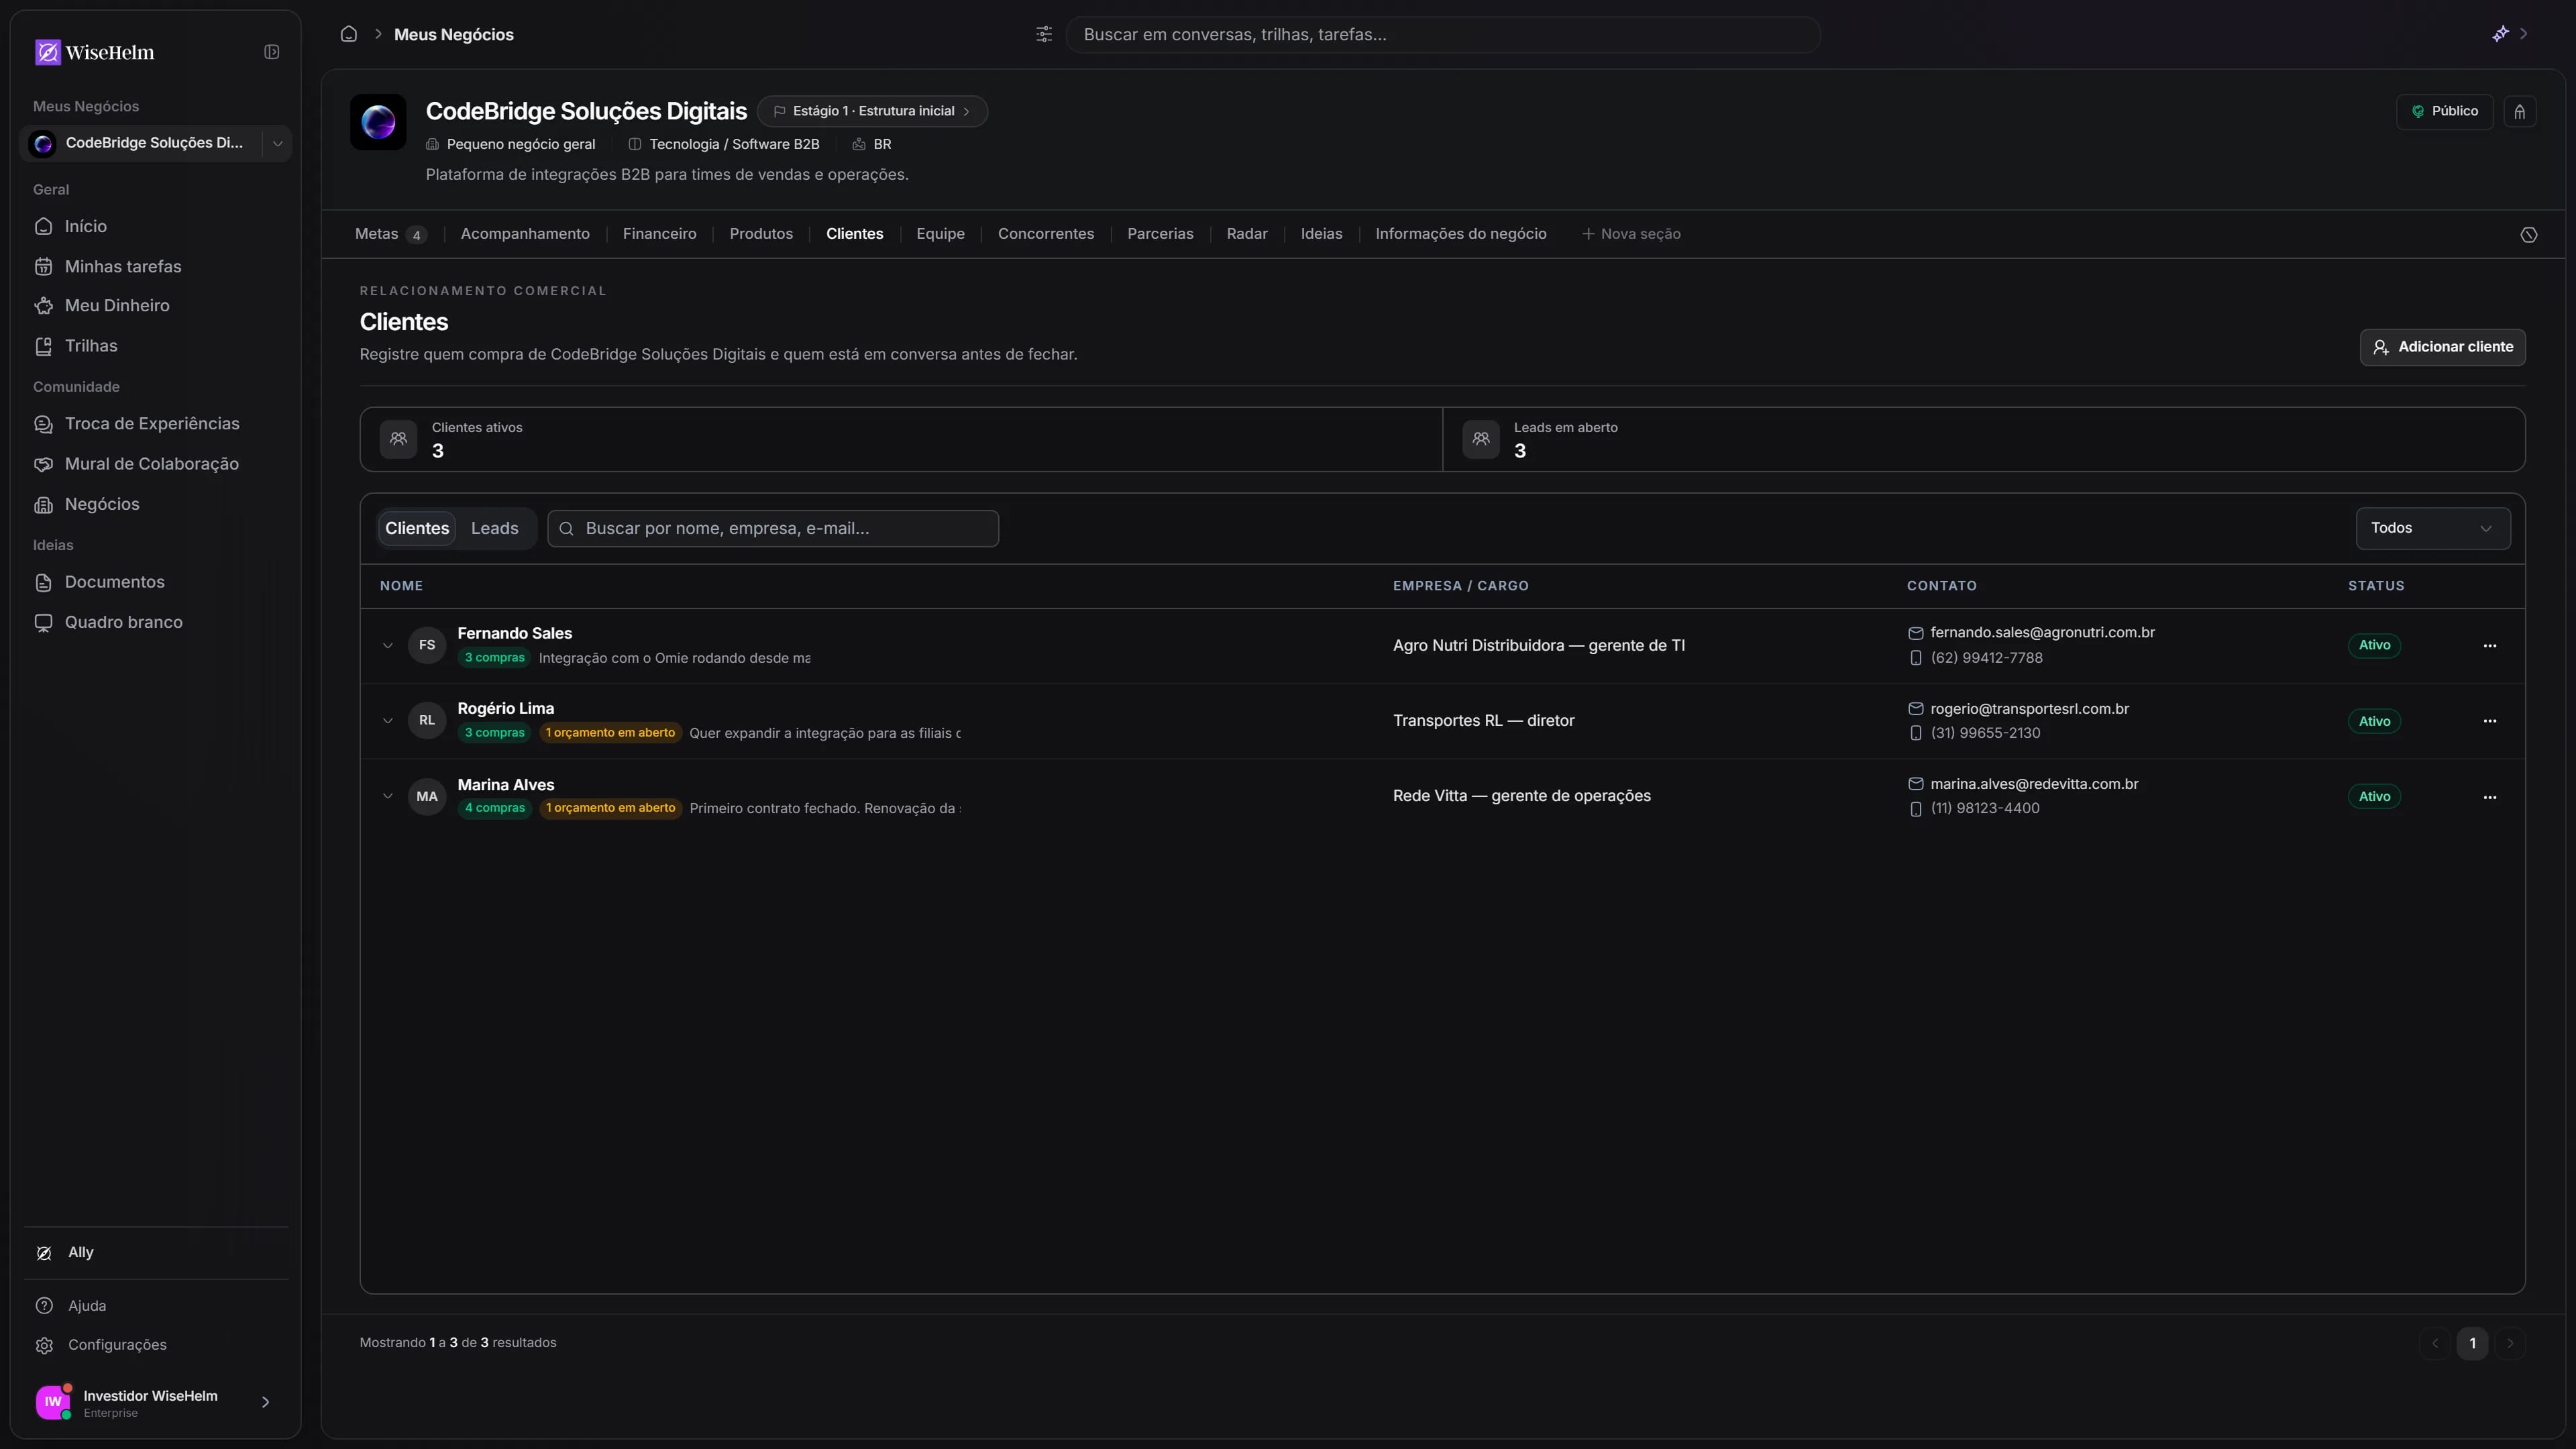Switch to Radar tab

click(1247, 234)
